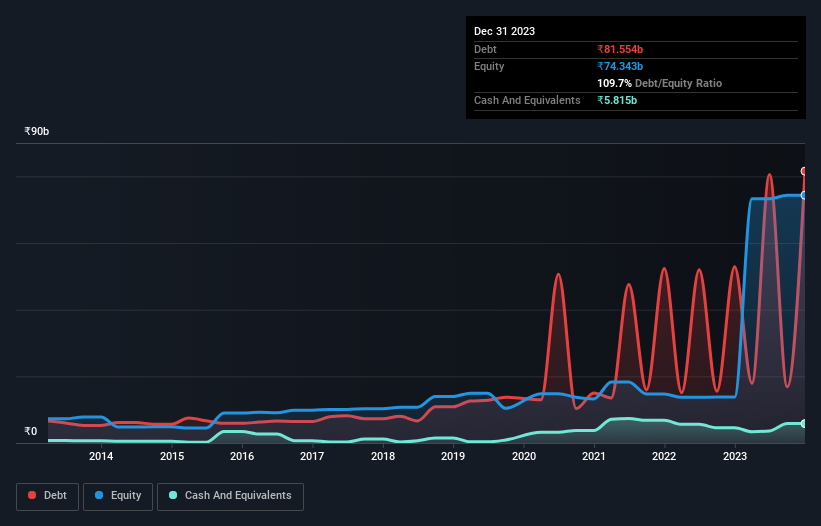Screen dimensions: 821x526
Task: Click the red Debt legend dot
Action: point(32,495)
